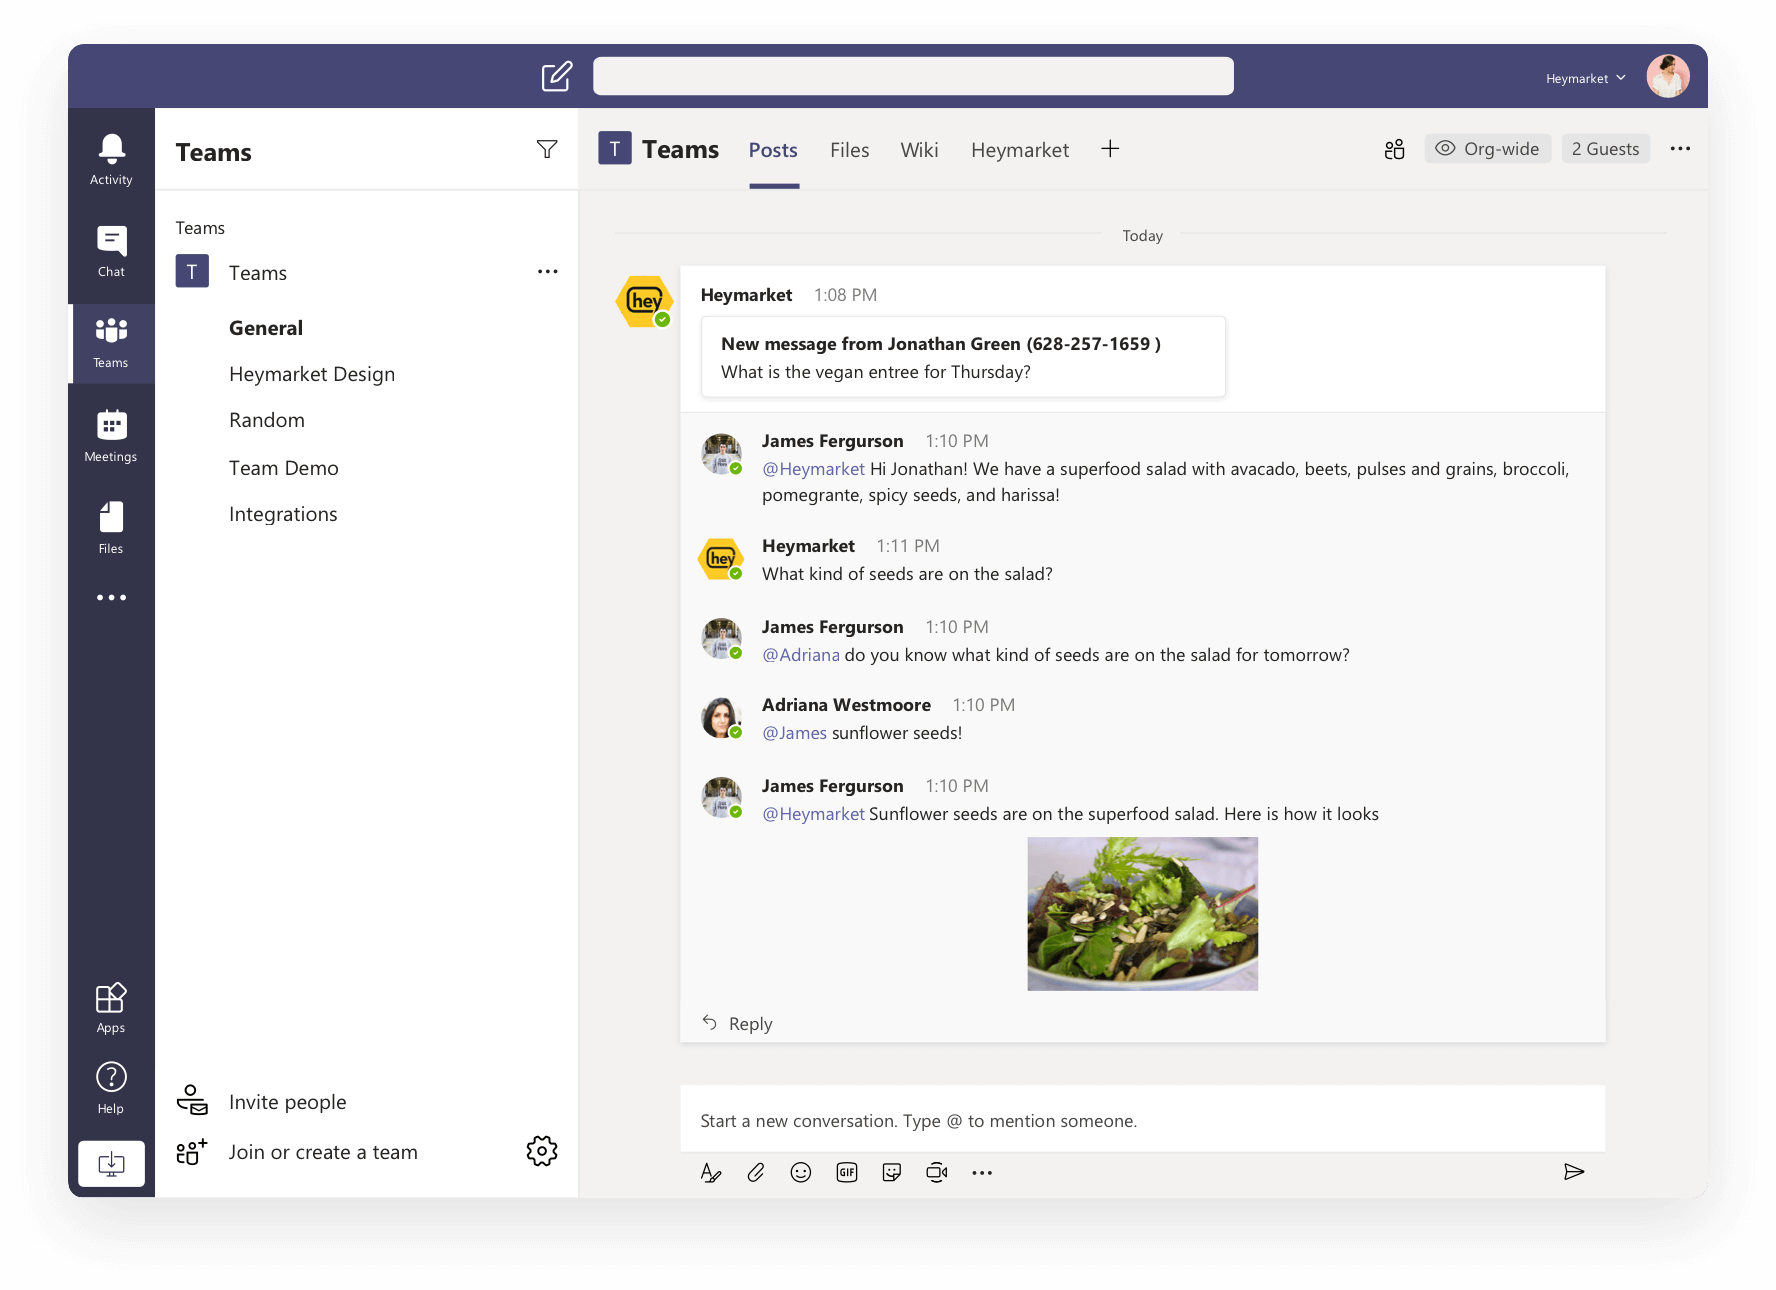Send the message with arrow icon
The image size is (1776, 1290).
coord(1574,1172)
